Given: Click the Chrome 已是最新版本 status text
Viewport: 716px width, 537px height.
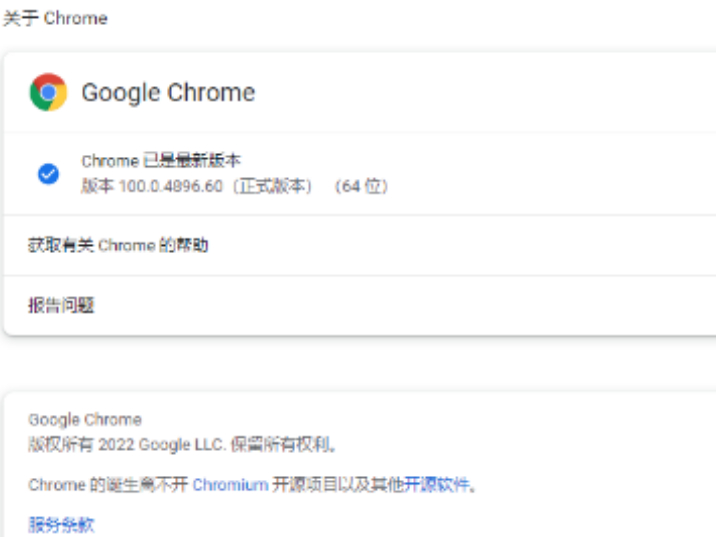Looking at the screenshot, I should coord(161,161).
